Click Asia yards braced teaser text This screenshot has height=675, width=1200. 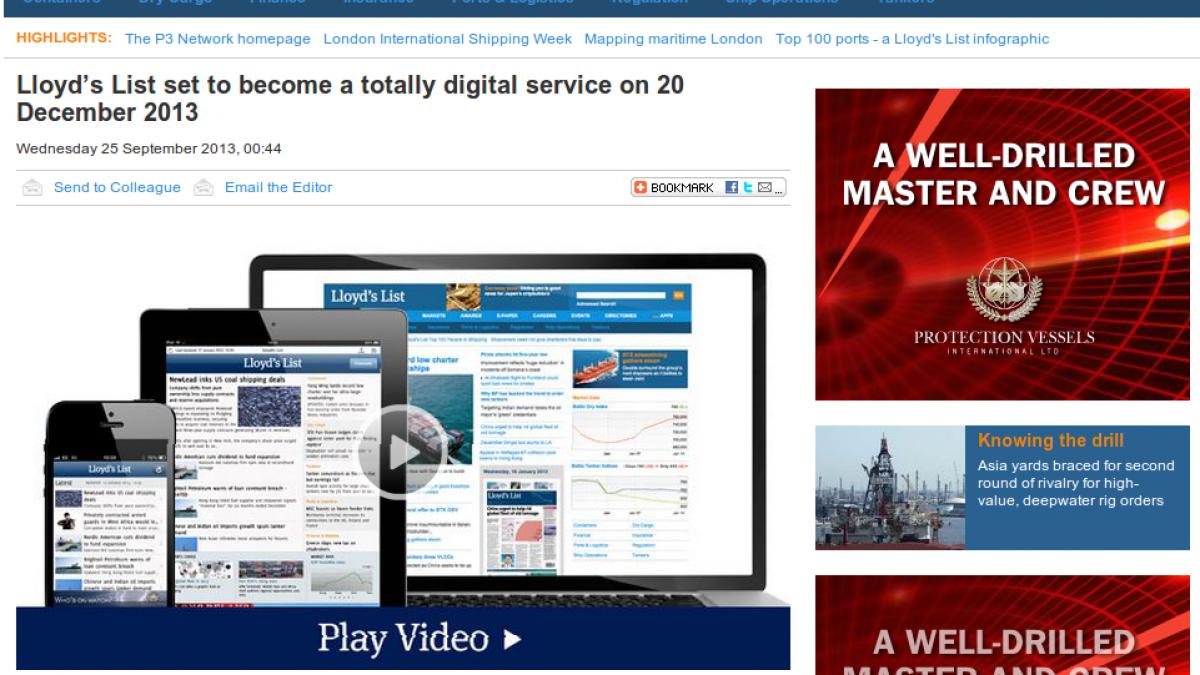[x=1076, y=483]
